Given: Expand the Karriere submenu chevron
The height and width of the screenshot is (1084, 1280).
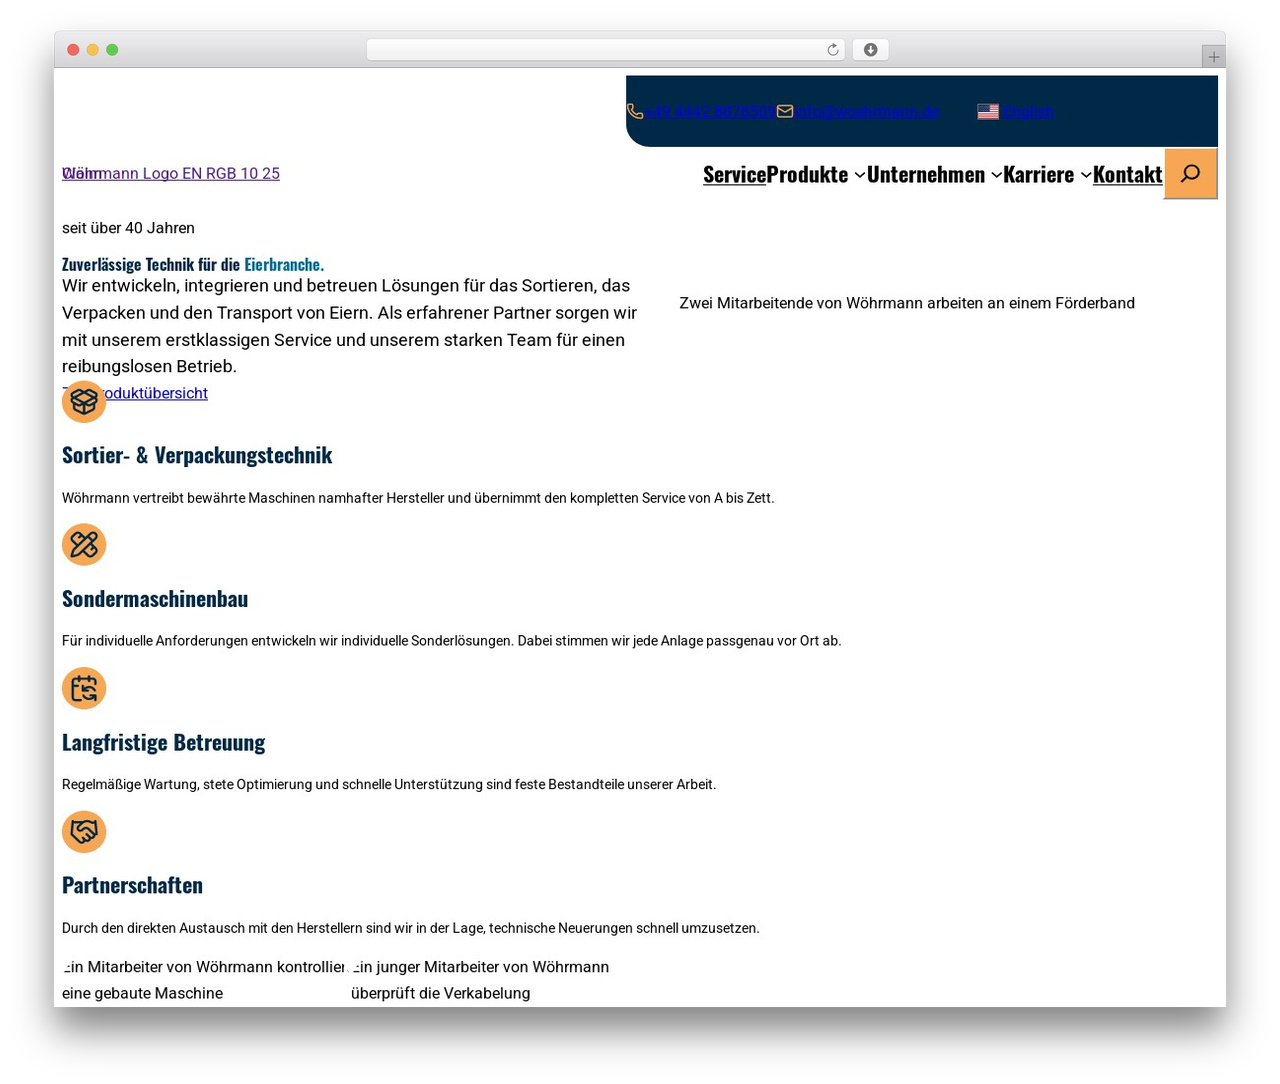Looking at the screenshot, I should click(1086, 175).
